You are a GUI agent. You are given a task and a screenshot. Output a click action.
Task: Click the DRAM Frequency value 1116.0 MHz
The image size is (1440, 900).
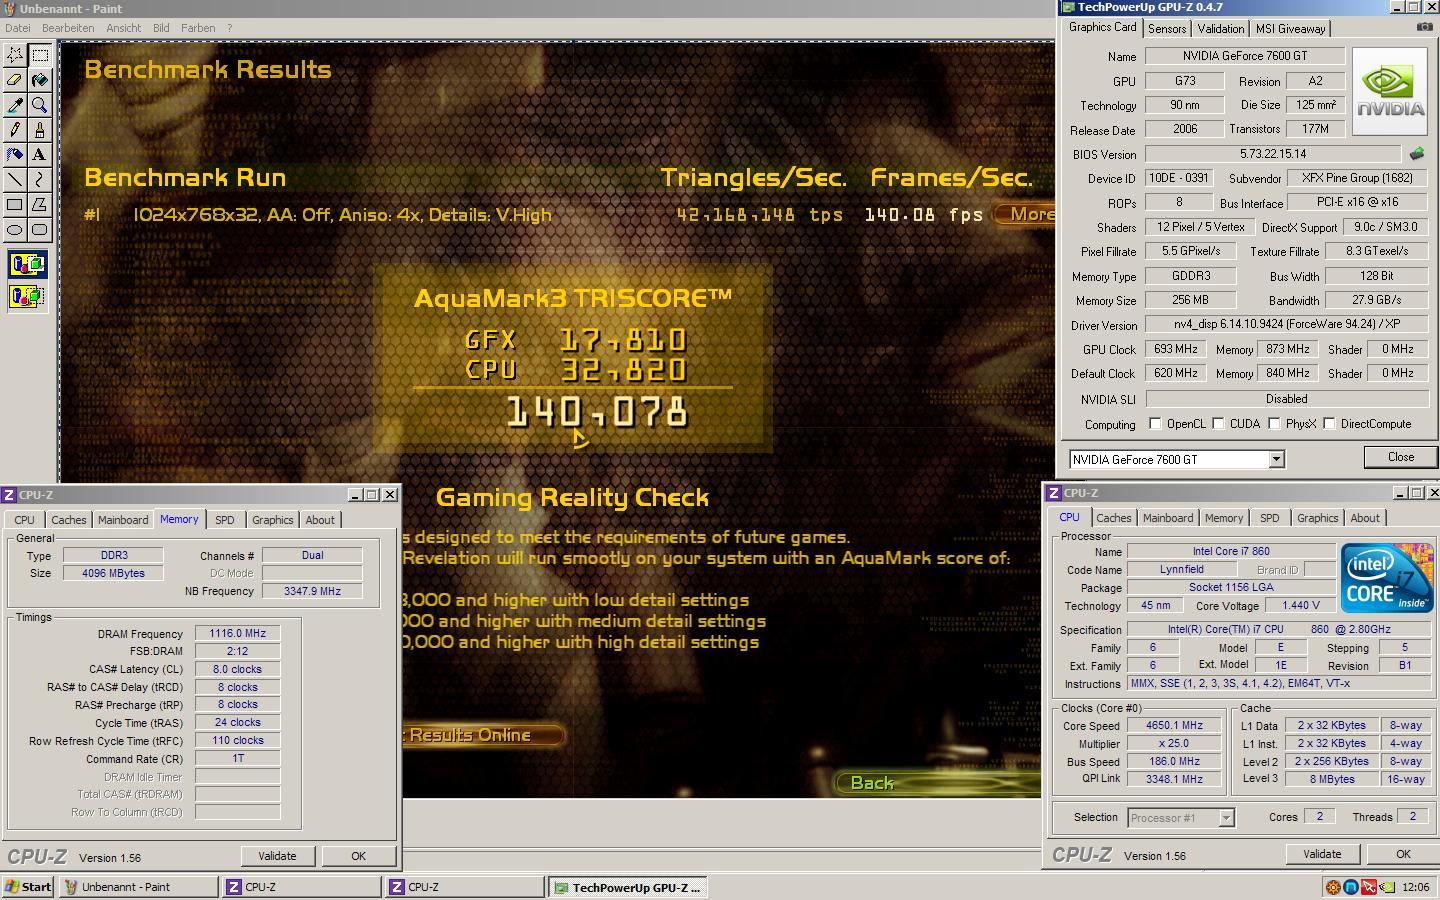tap(237, 634)
